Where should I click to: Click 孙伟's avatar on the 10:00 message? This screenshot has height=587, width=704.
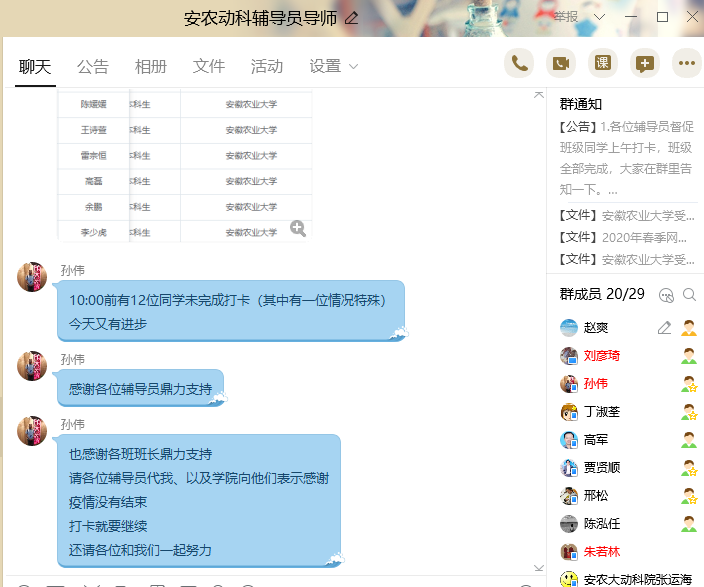32,277
